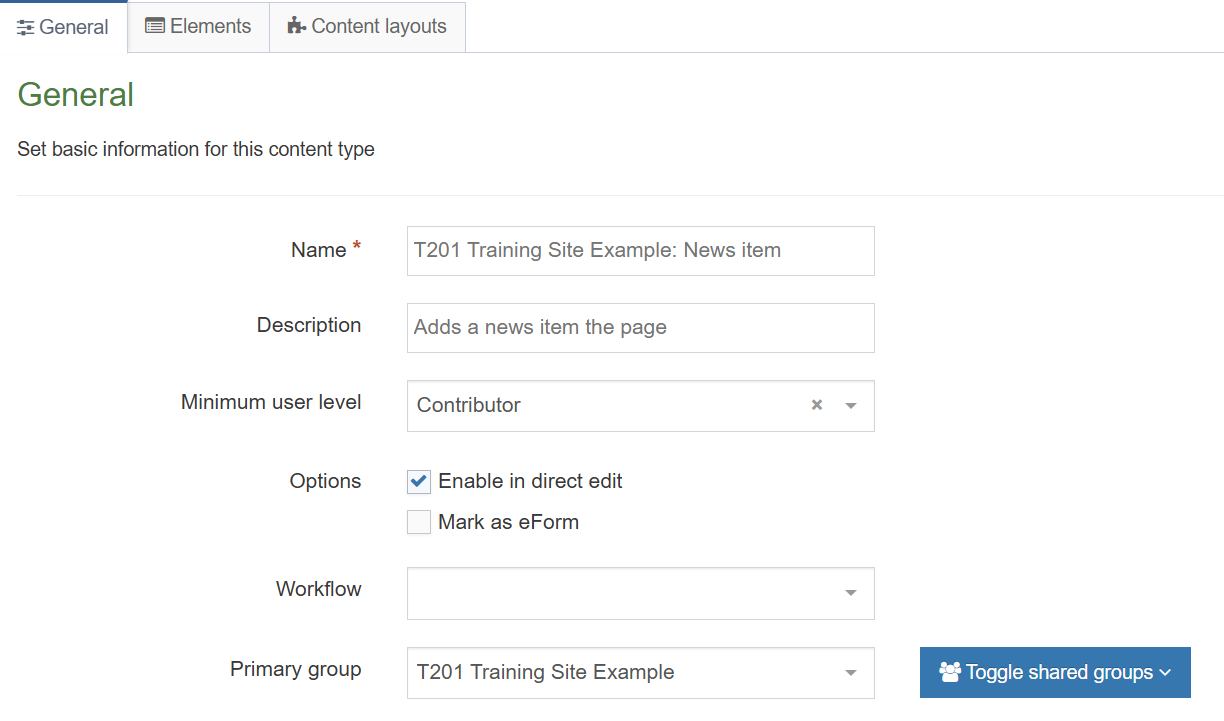
Task: Click the puzzle icon on Content layouts tab
Action: pyautogui.click(x=295, y=27)
